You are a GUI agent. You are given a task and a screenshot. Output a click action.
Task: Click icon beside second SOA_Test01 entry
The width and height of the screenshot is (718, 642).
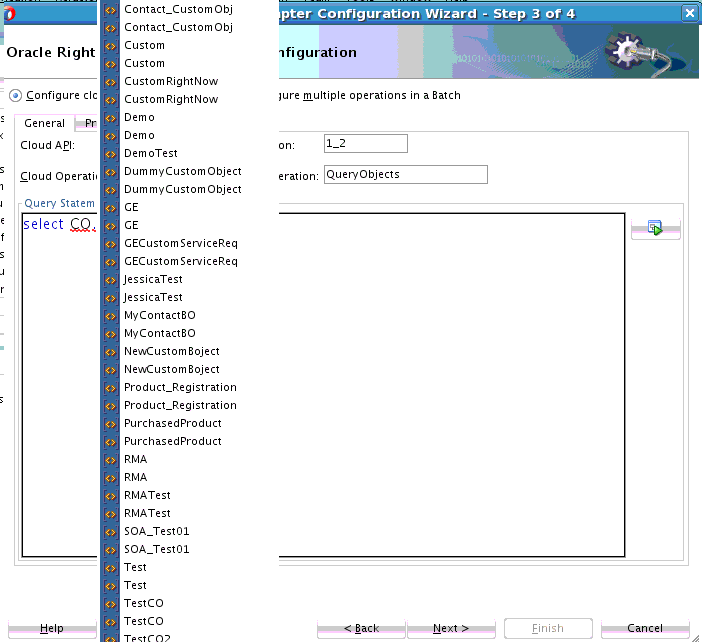[x=111, y=550]
